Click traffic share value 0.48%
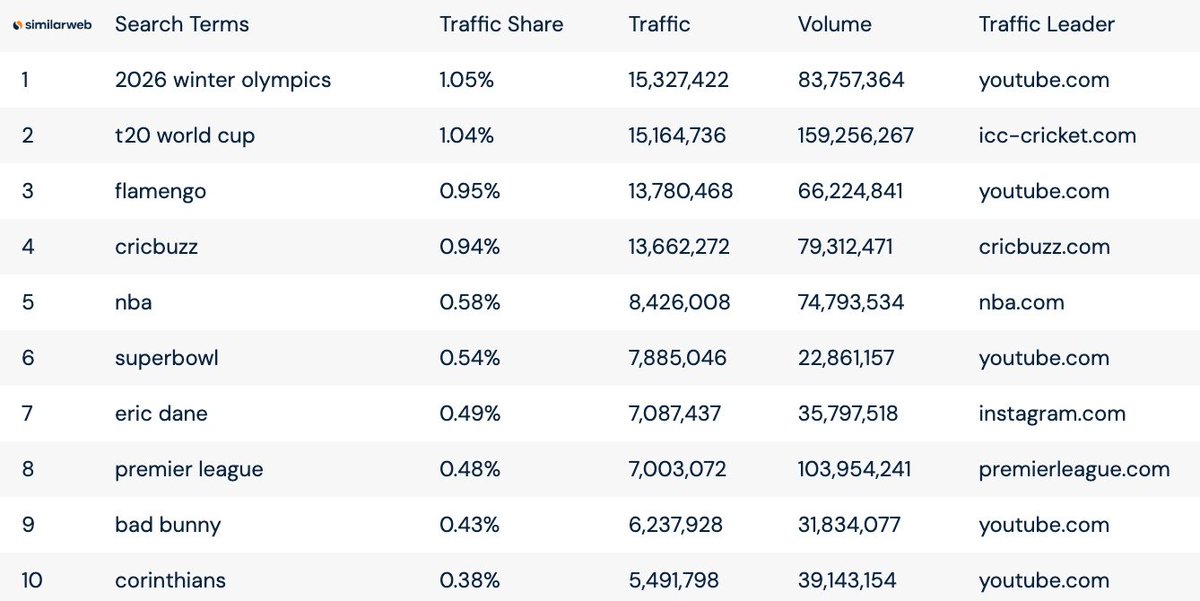 pos(470,469)
